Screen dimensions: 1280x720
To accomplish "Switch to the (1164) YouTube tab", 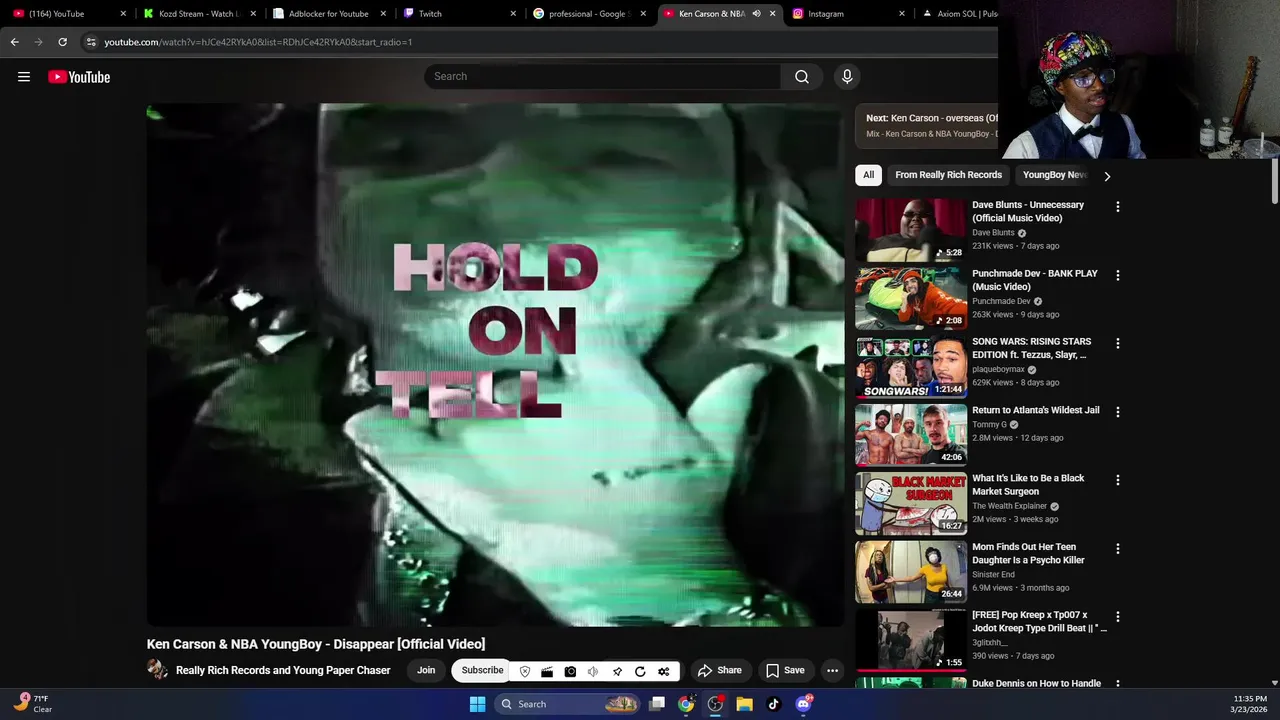I will coord(66,14).
